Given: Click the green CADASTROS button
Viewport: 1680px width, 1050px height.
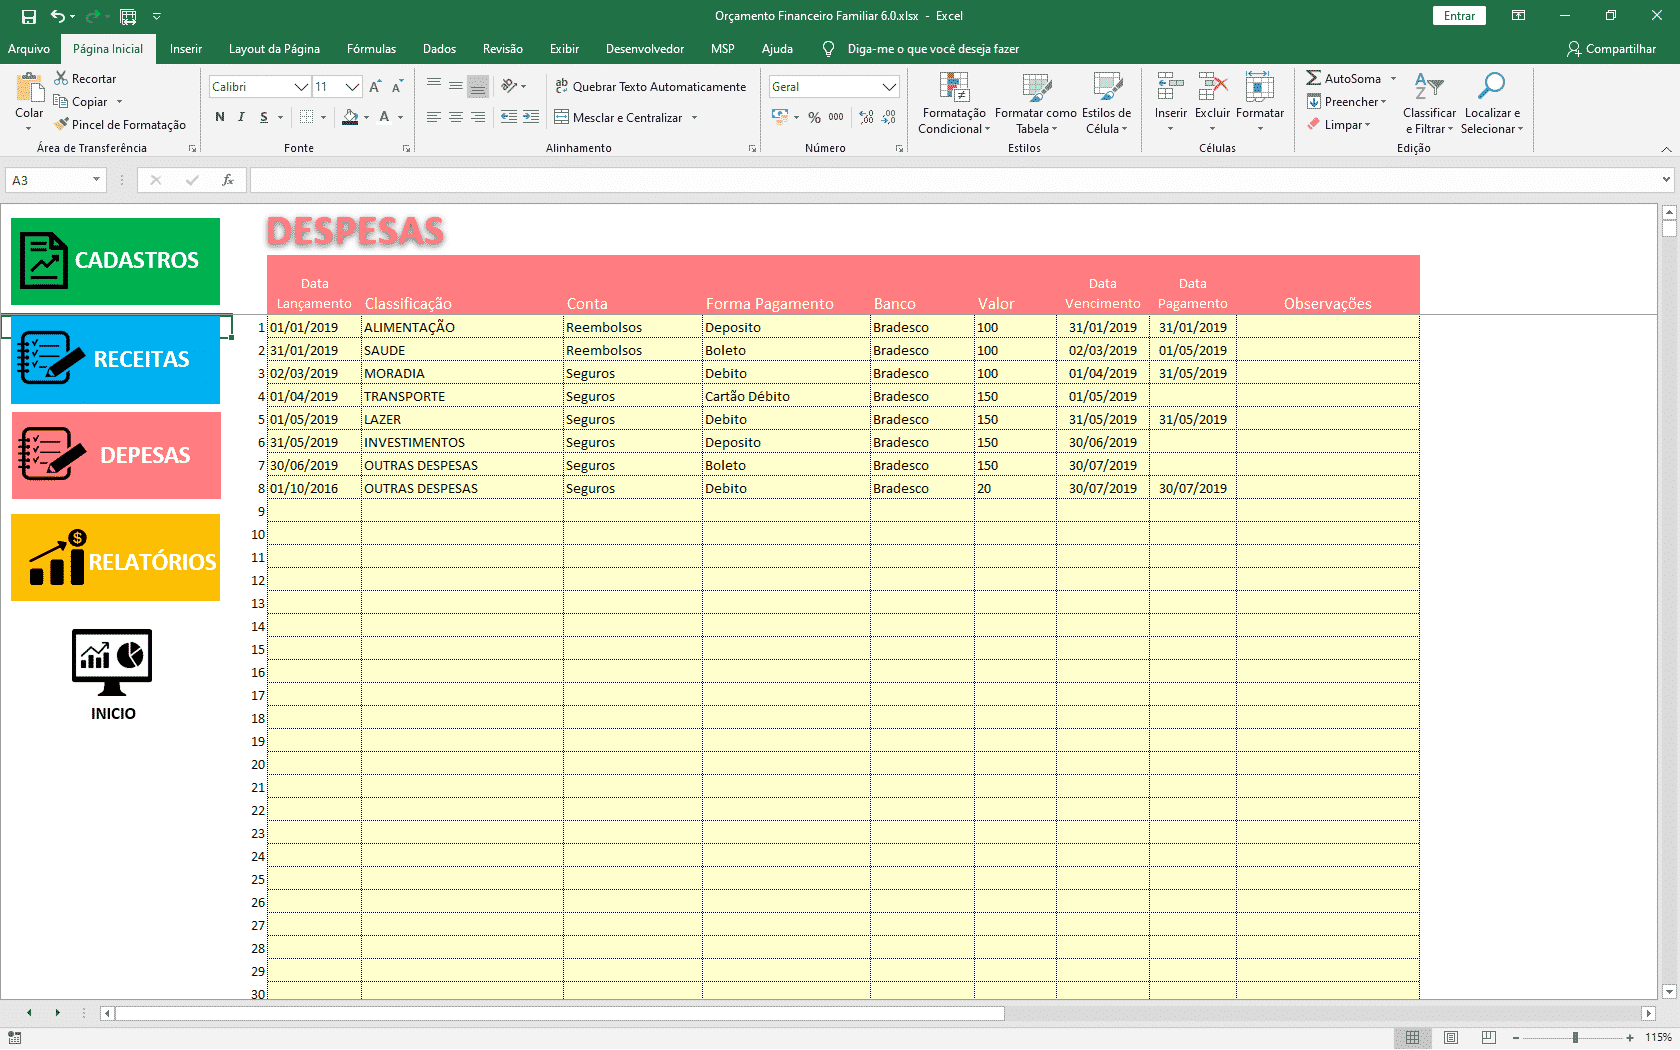Looking at the screenshot, I should click(115, 261).
